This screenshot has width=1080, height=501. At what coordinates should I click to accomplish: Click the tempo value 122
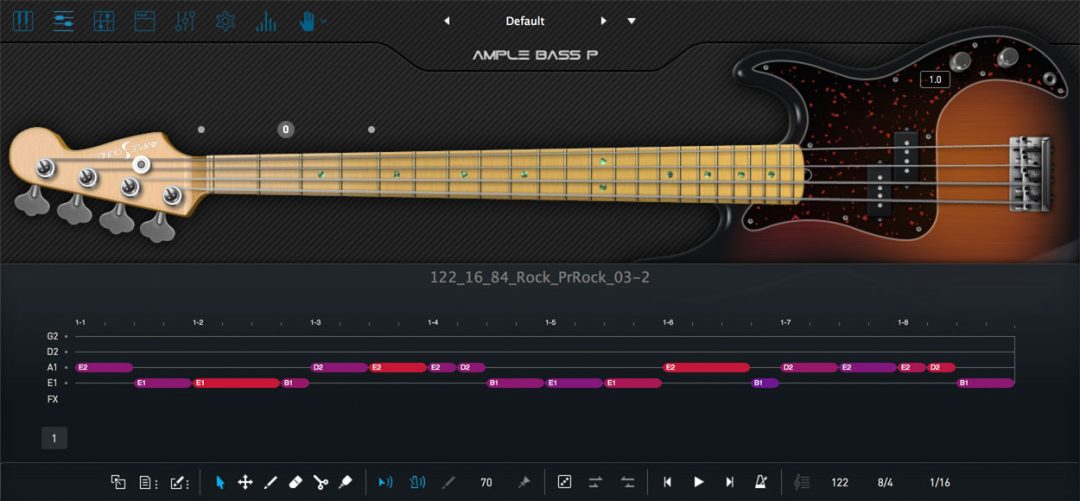pos(840,482)
